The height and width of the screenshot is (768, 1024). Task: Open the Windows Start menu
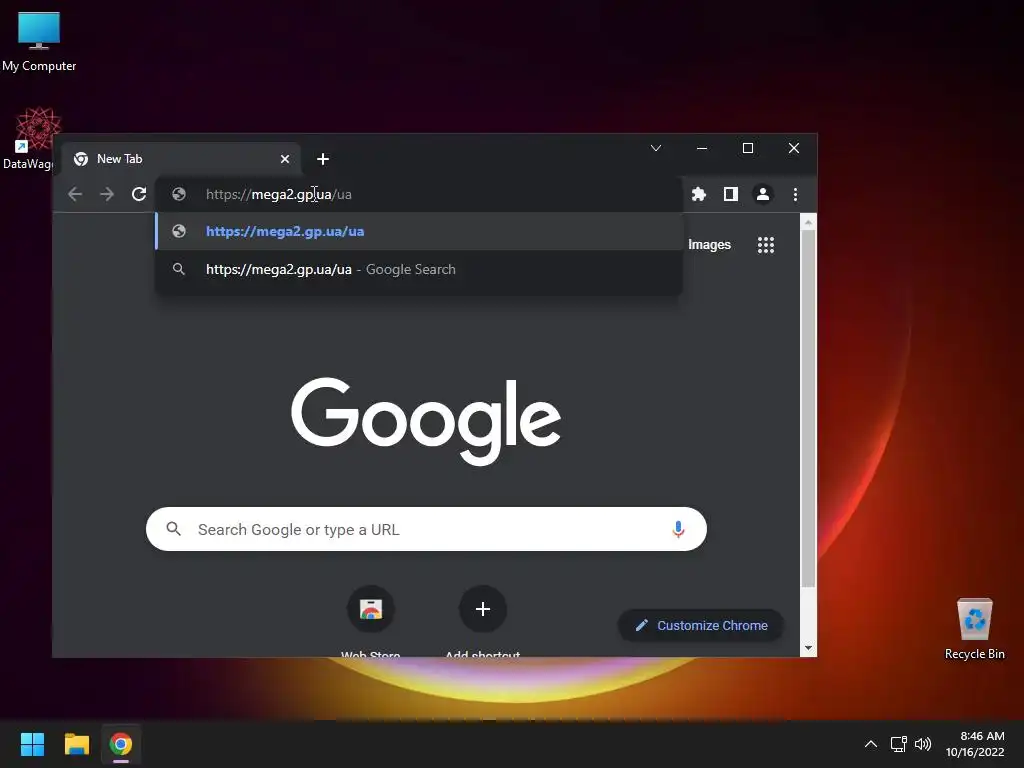tap(32, 744)
